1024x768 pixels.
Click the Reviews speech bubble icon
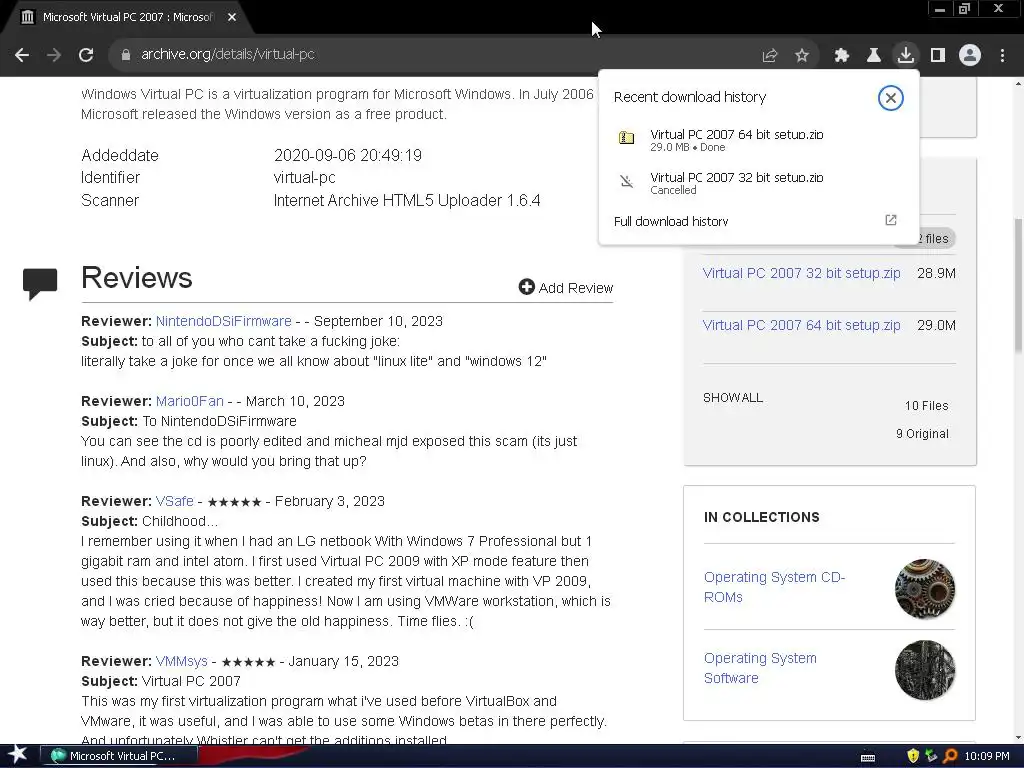pyautogui.click(x=40, y=283)
